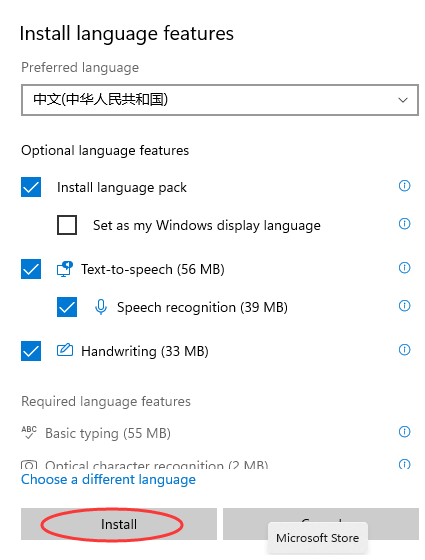Uncheck Install language pack checkbox
This screenshot has width=425, height=560.
pyautogui.click(x=31, y=187)
